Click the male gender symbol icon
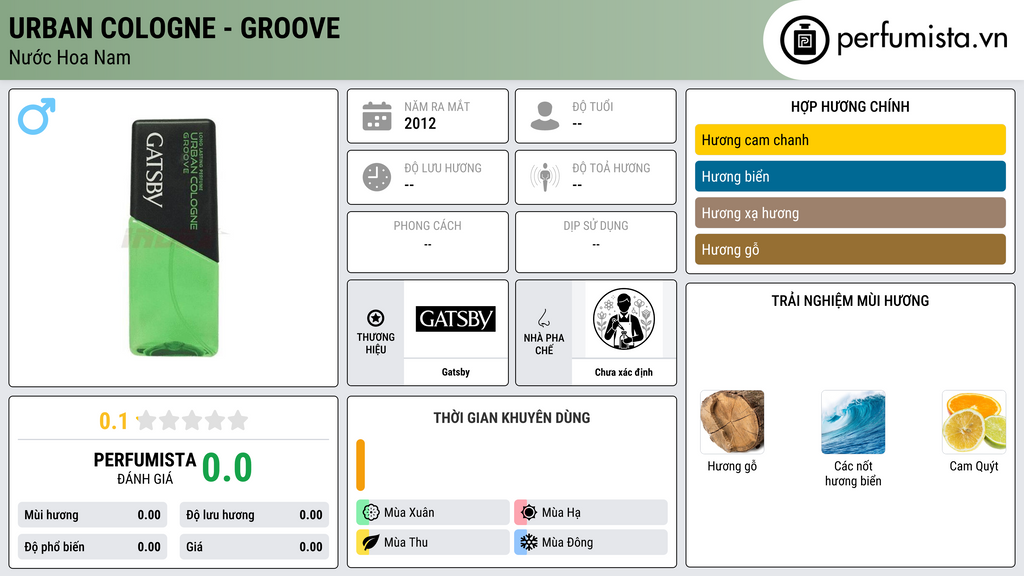The width and height of the screenshot is (1024, 576). (x=37, y=116)
